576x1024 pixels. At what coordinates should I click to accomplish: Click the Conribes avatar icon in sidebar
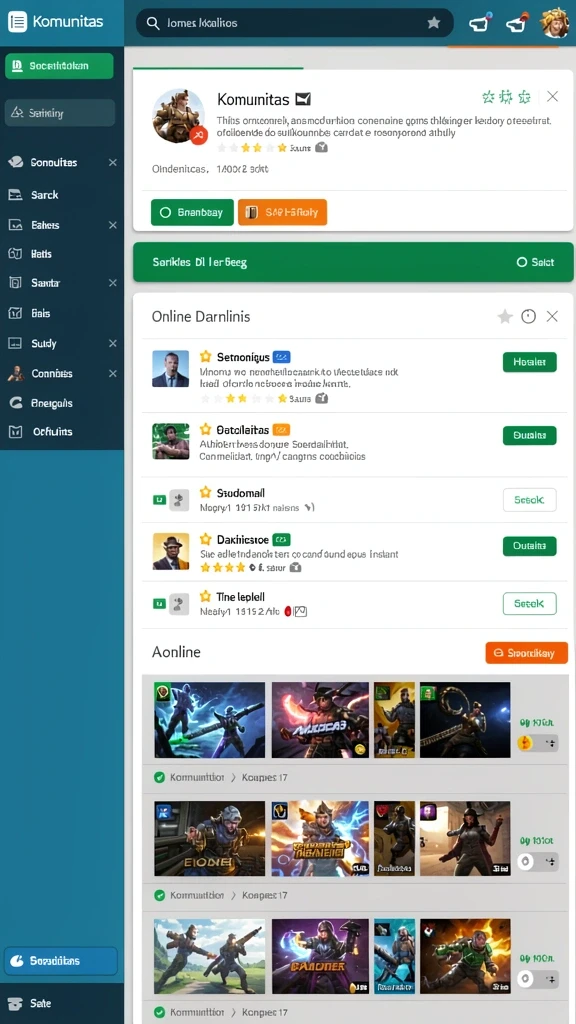(x=15, y=374)
